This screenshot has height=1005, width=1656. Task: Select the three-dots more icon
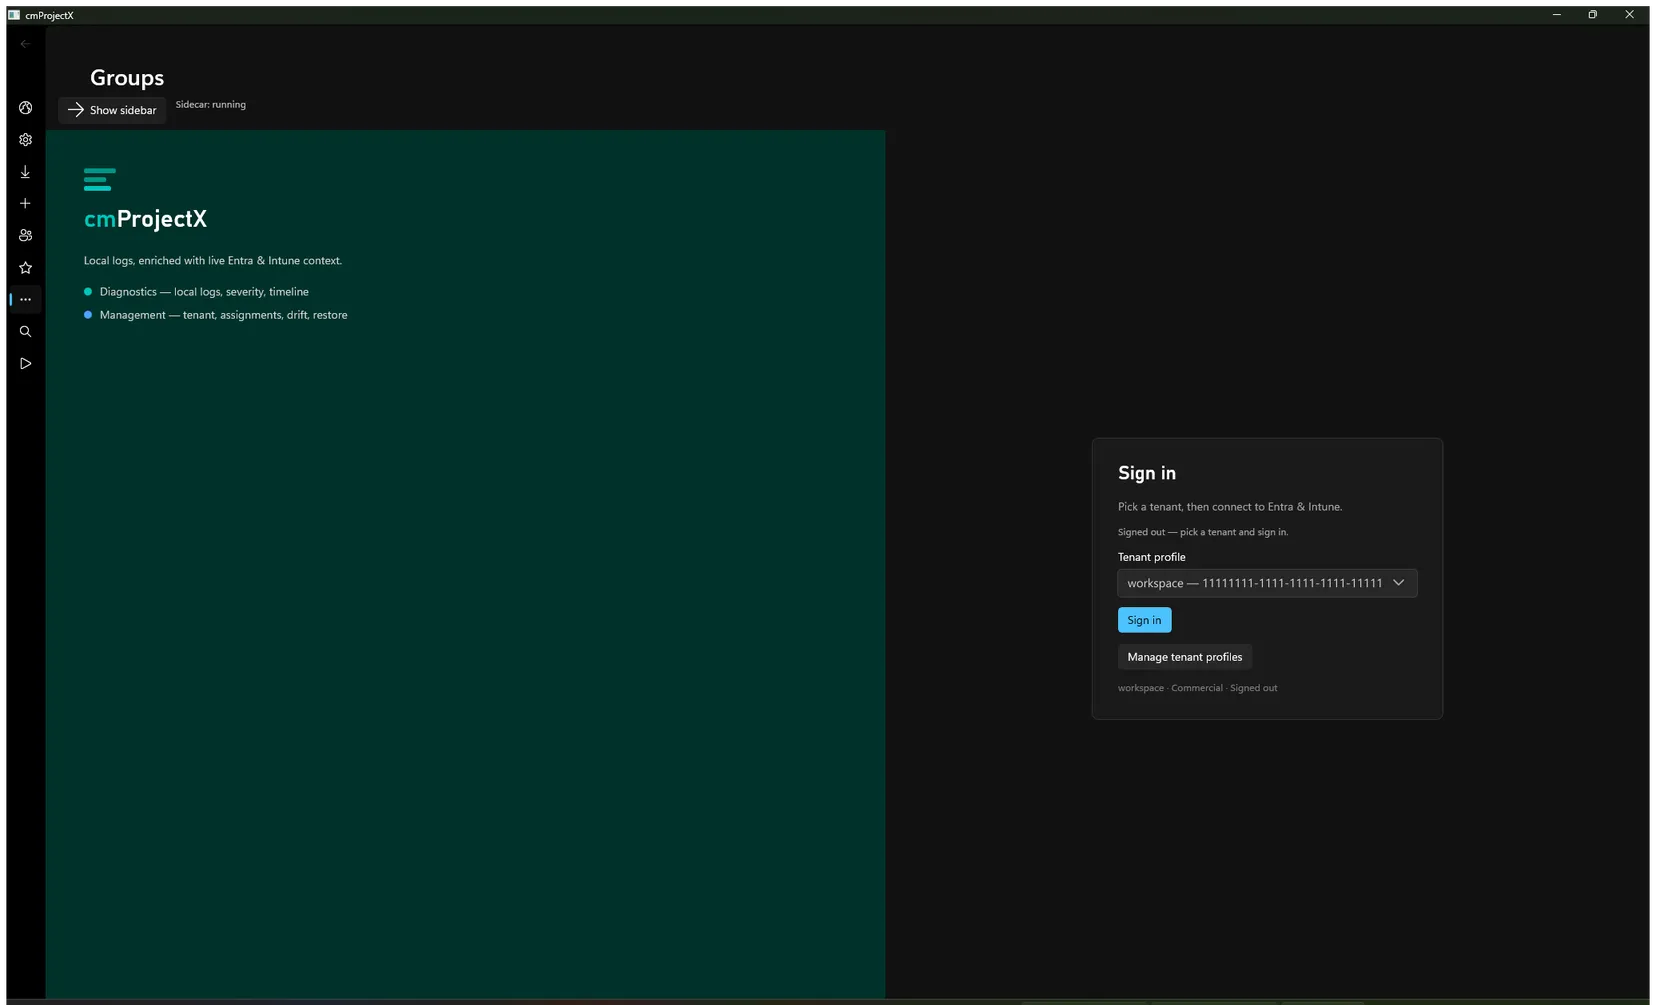(25, 300)
